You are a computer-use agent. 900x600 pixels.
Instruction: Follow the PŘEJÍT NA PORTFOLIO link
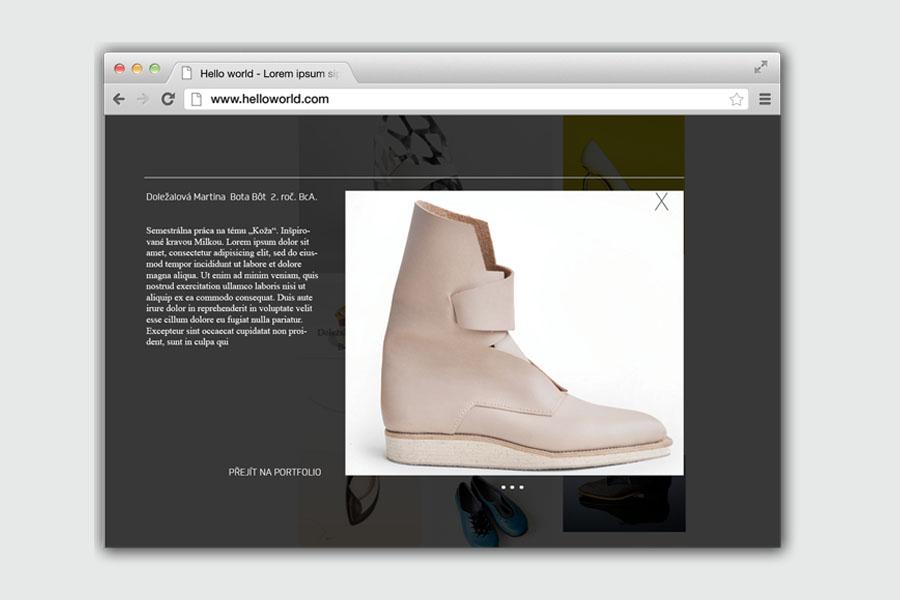[x=275, y=472]
